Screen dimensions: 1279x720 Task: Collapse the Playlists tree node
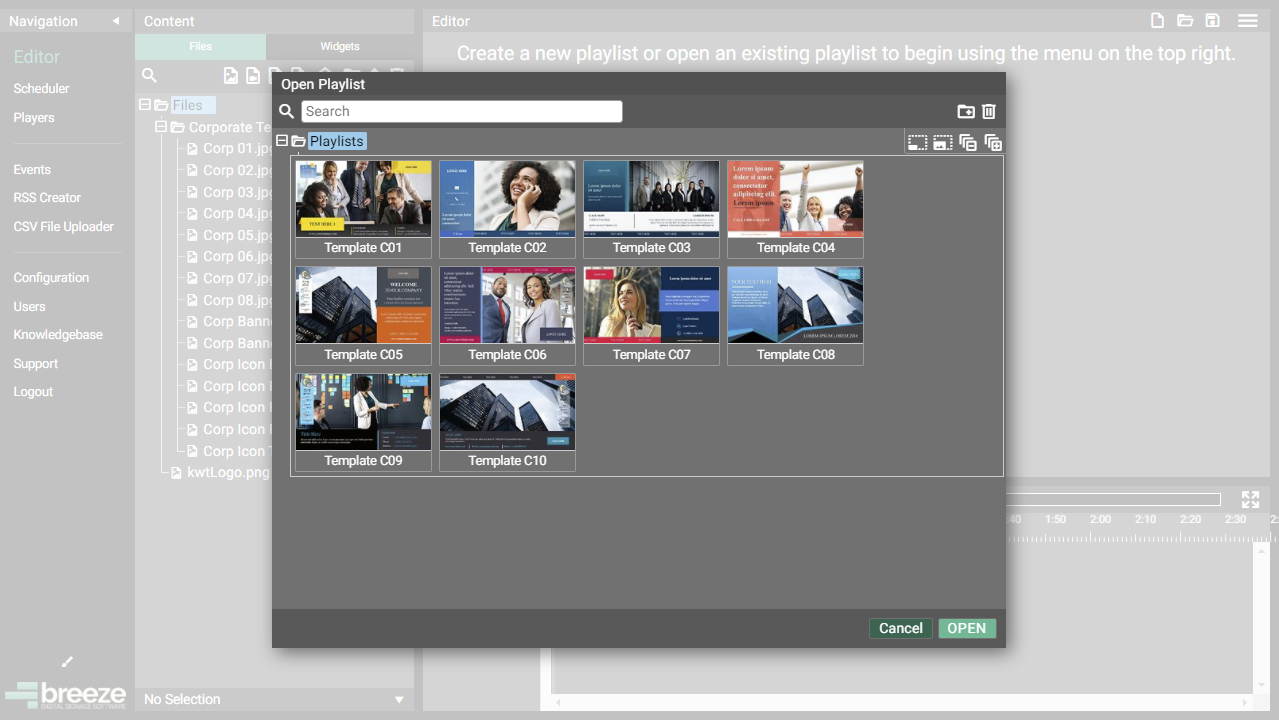coord(282,141)
